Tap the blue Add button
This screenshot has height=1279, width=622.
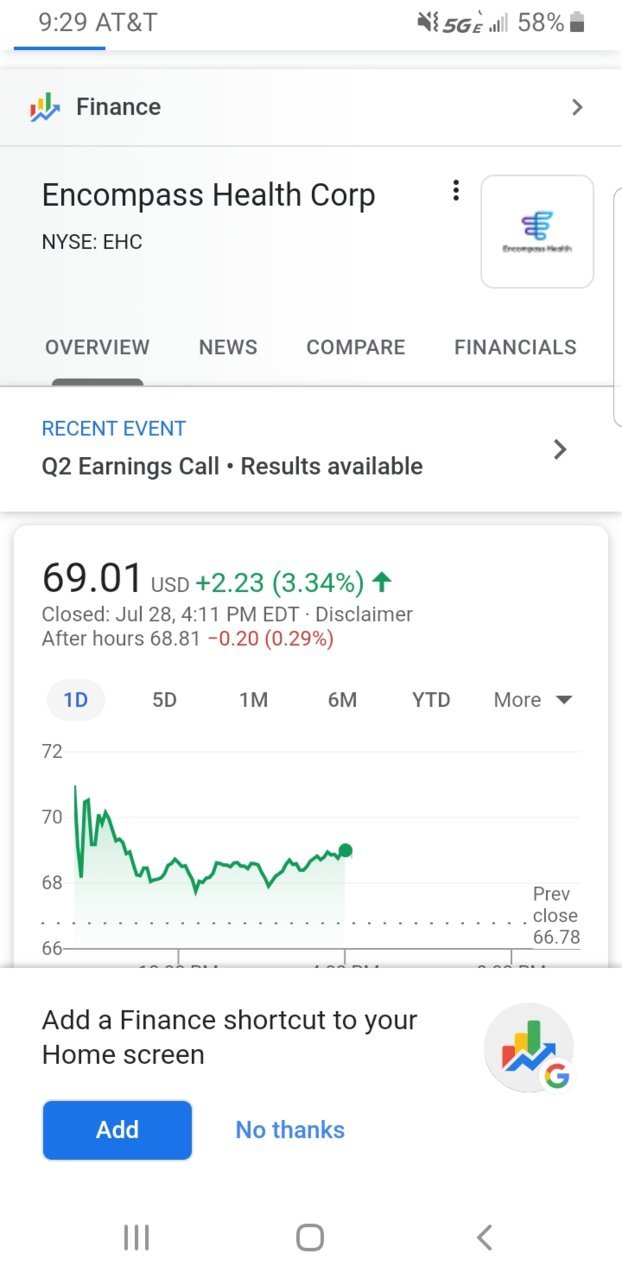(x=117, y=1130)
